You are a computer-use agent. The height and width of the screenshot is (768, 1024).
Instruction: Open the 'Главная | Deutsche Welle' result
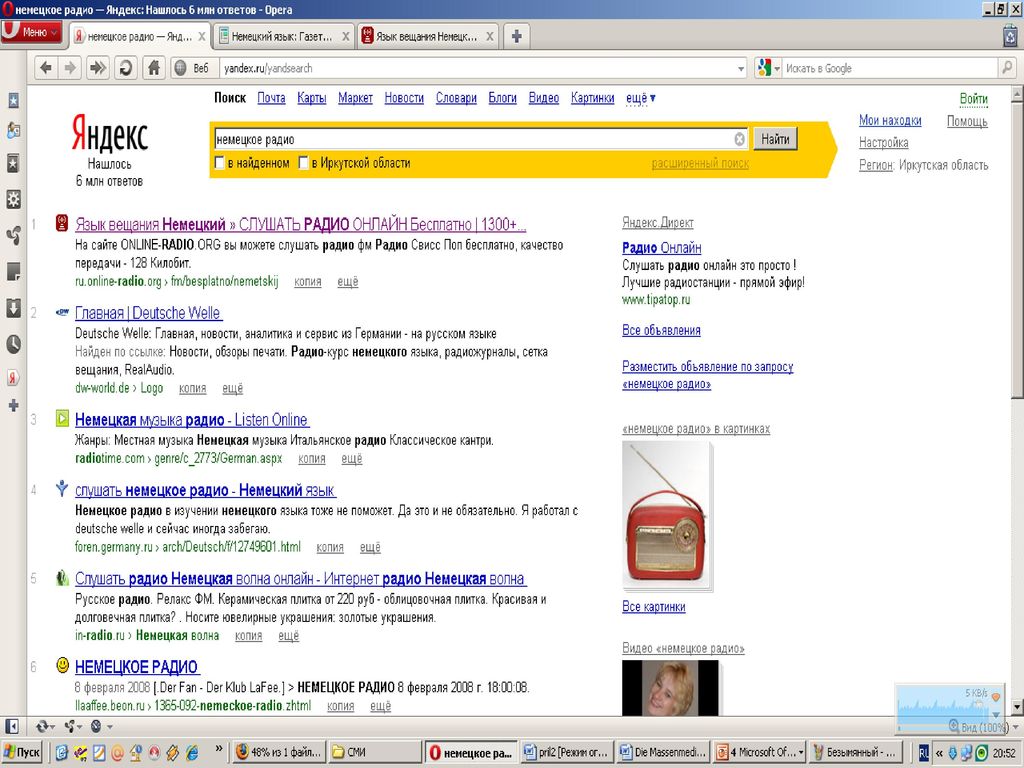coord(148,313)
